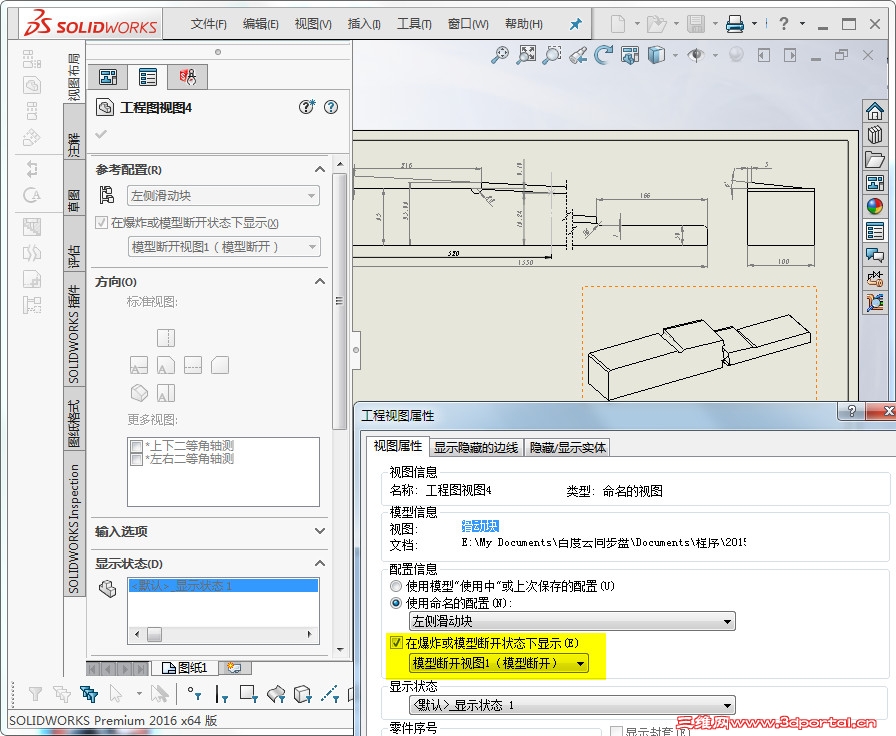Open the Appearances color ball icon

tap(874, 206)
